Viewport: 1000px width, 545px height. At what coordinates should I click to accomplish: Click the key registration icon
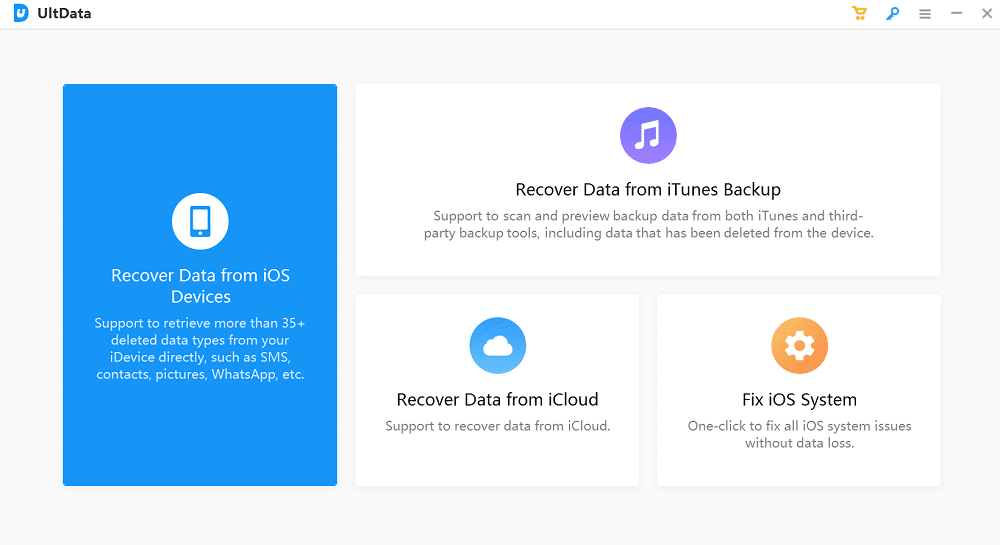pyautogui.click(x=892, y=14)
